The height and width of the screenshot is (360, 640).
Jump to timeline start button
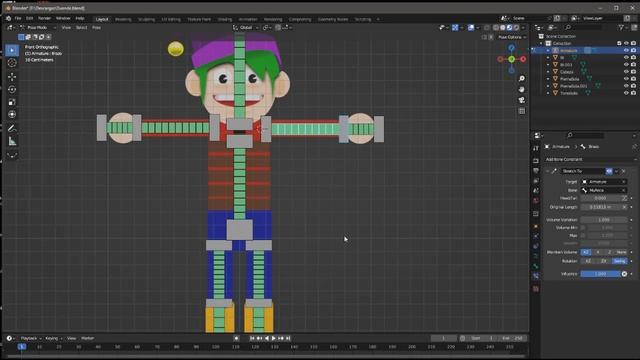click(x=252, y=338)
